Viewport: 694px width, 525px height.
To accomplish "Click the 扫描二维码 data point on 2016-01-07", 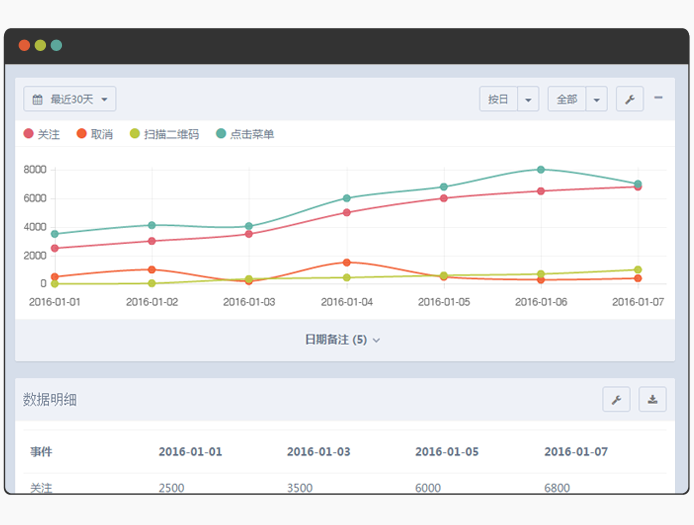I will point(638,270).
